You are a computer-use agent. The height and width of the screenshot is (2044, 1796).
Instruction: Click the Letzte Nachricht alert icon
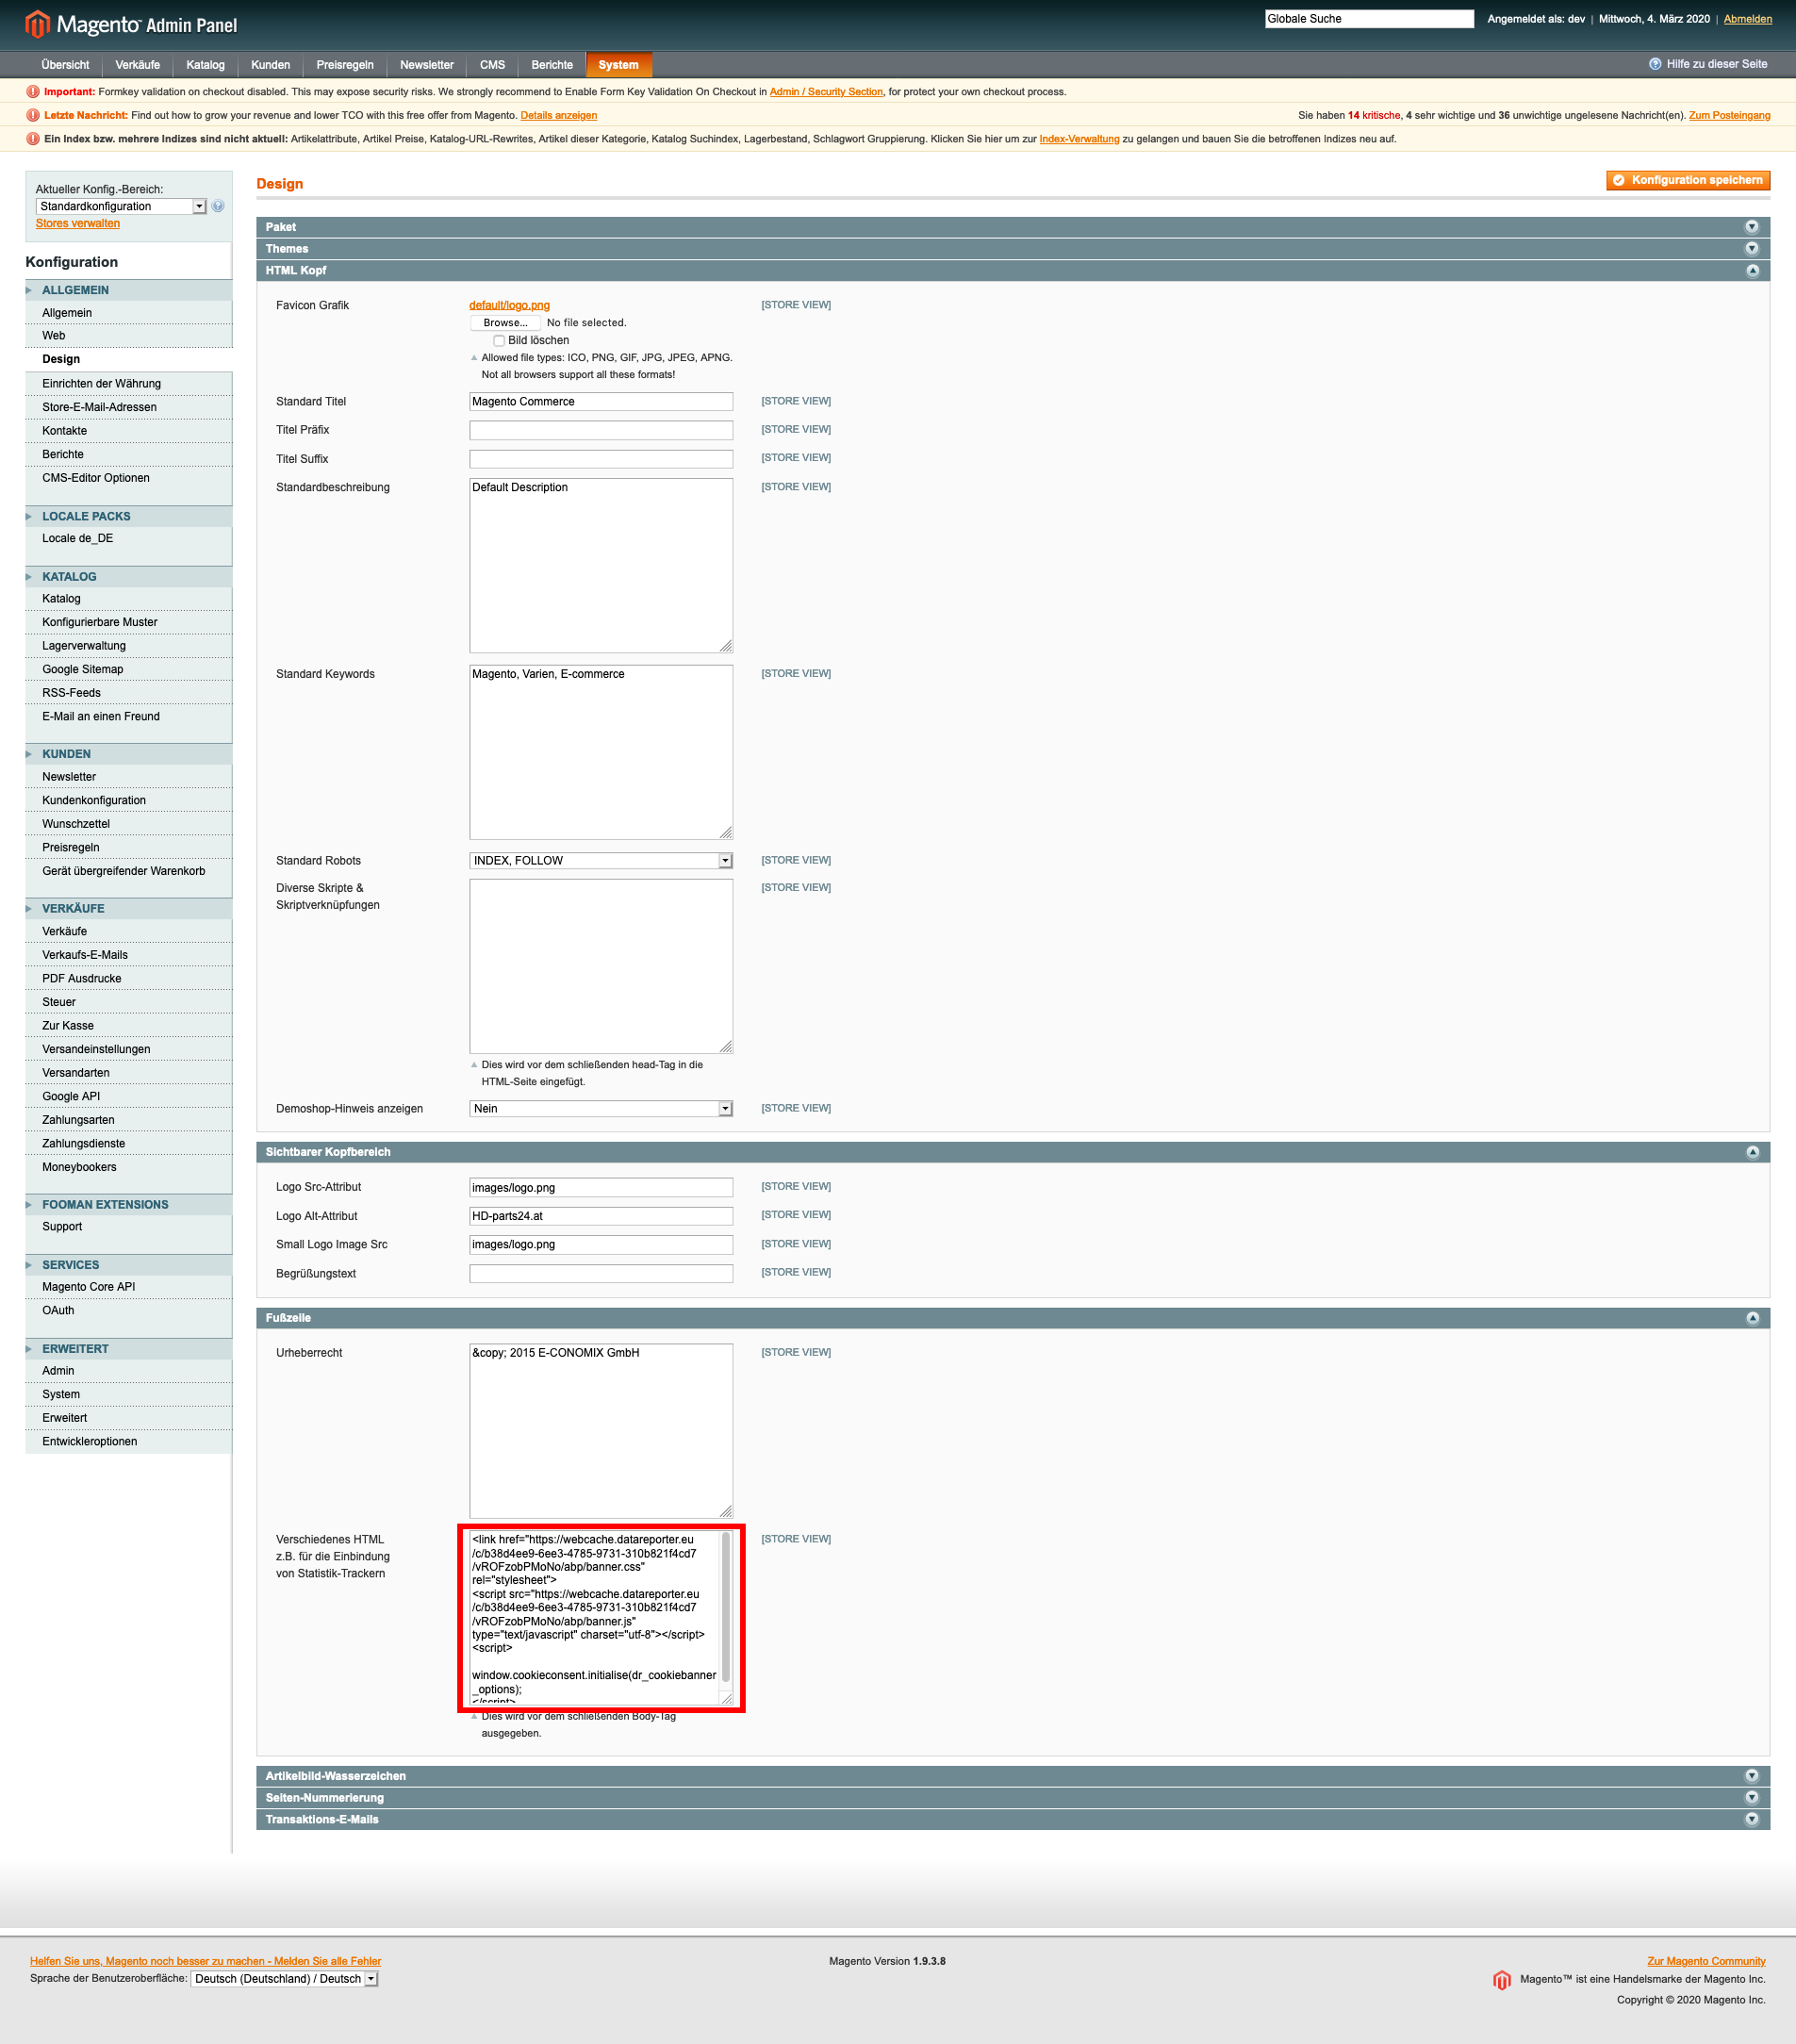[33, 115]
